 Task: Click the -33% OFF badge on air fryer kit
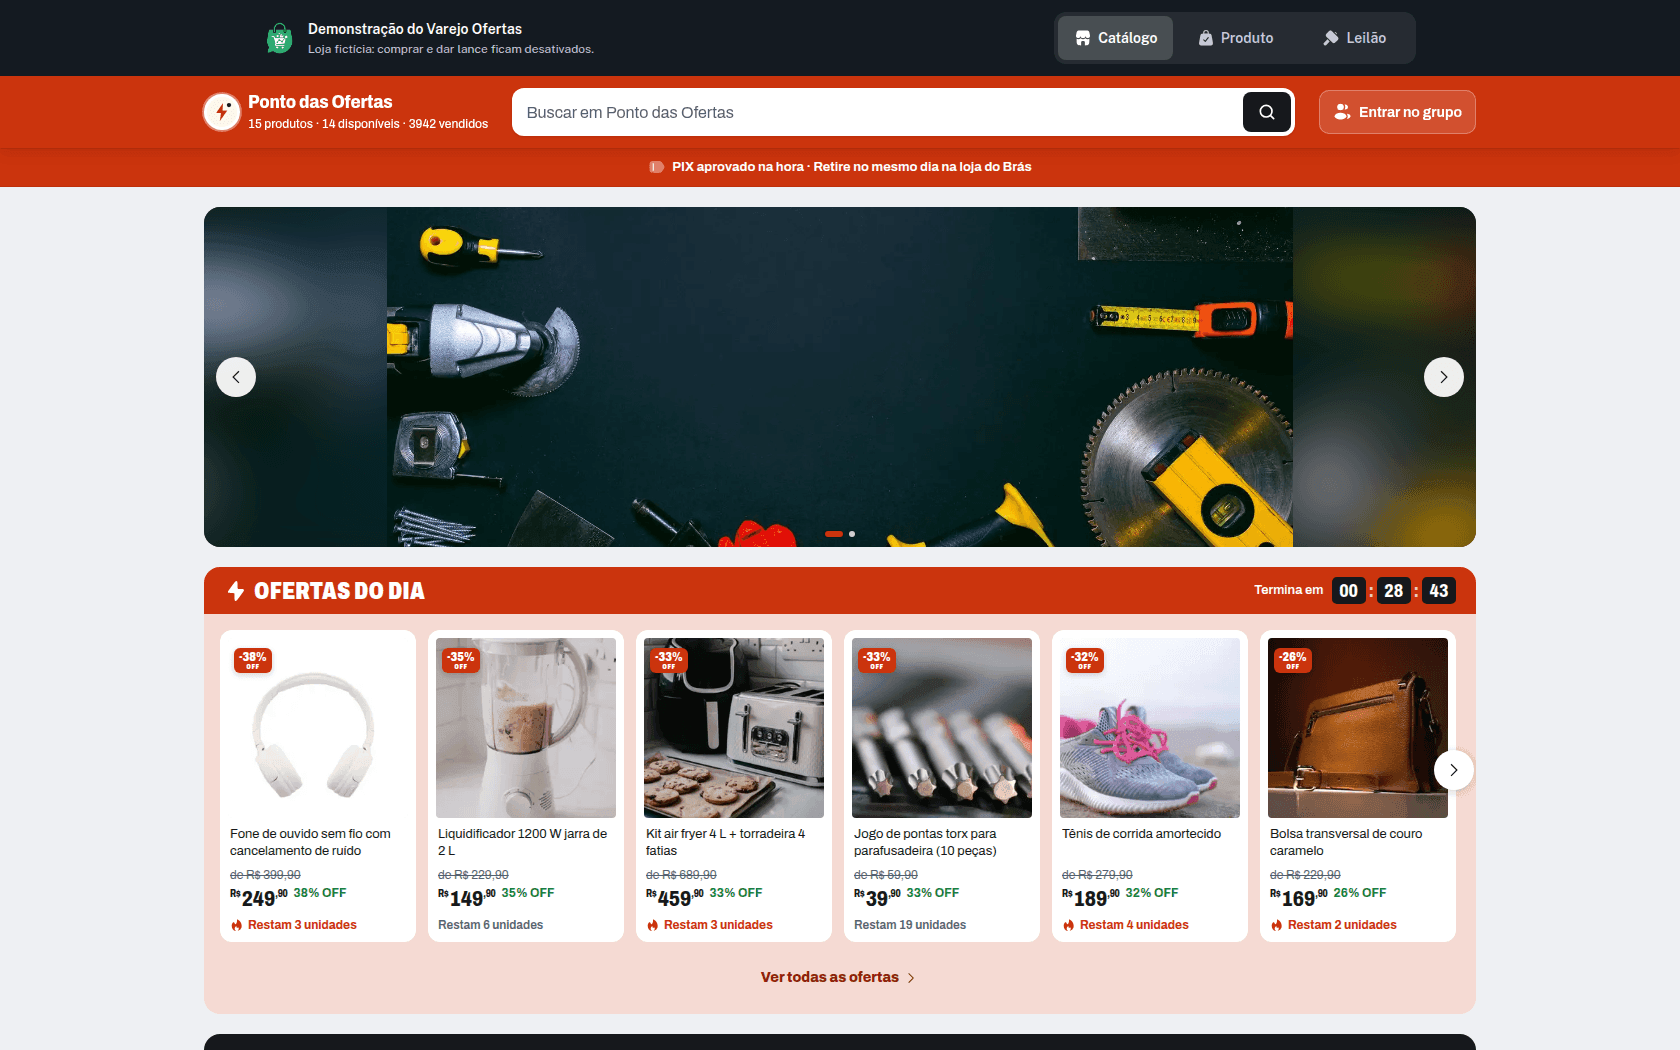pos(669,660)
